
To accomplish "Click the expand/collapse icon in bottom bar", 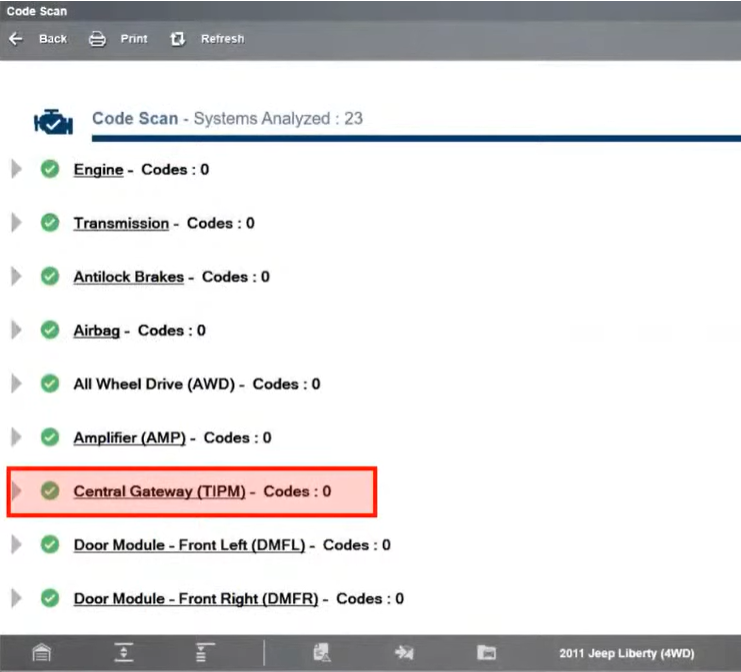I will [x=124, y=653].
